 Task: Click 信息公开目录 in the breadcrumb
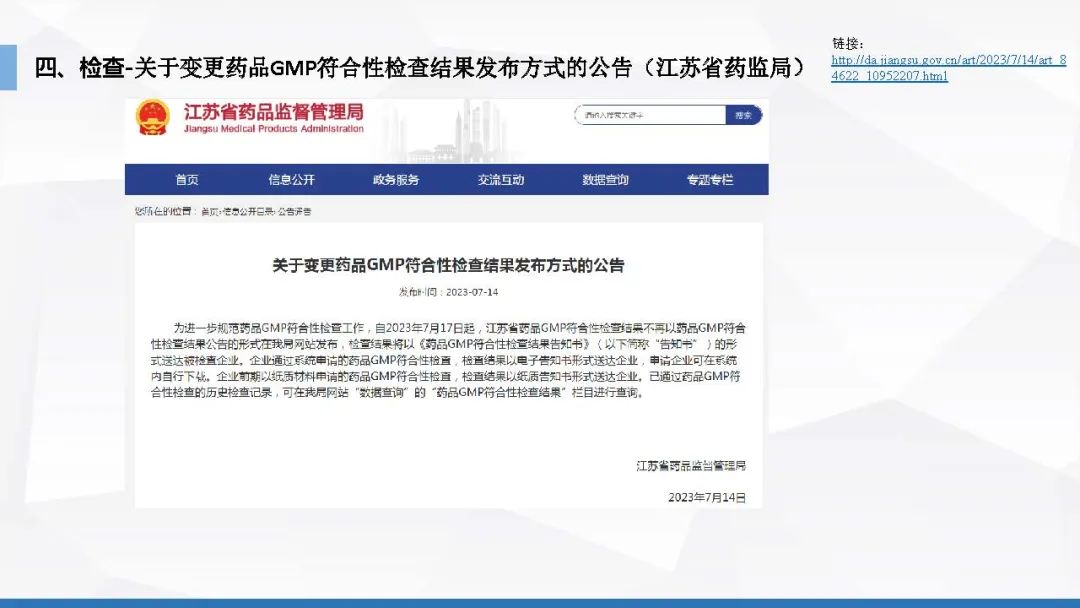(x=247, y=212)
